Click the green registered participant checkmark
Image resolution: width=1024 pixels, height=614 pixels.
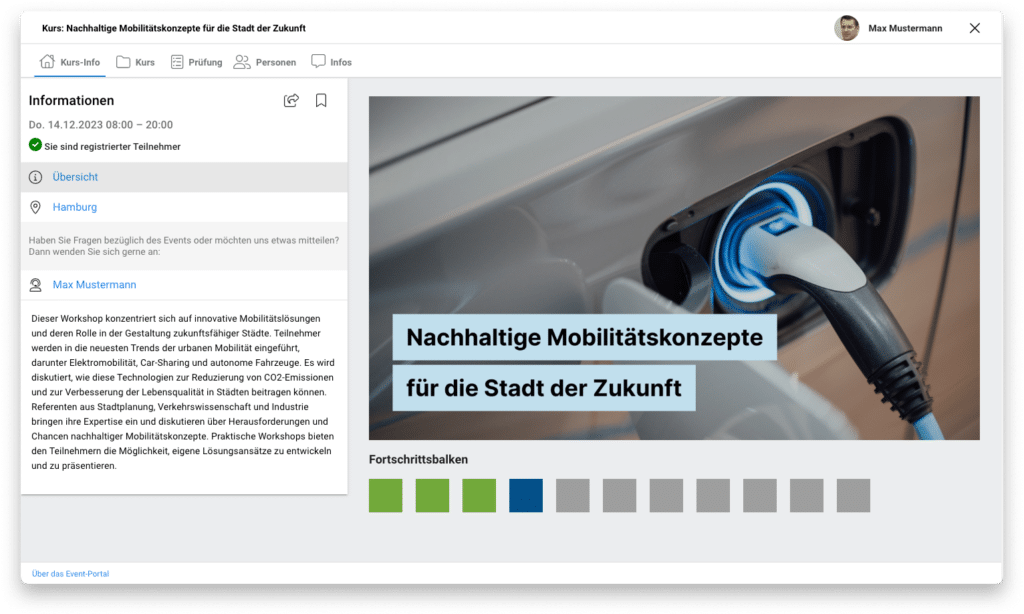pos(34,146)
